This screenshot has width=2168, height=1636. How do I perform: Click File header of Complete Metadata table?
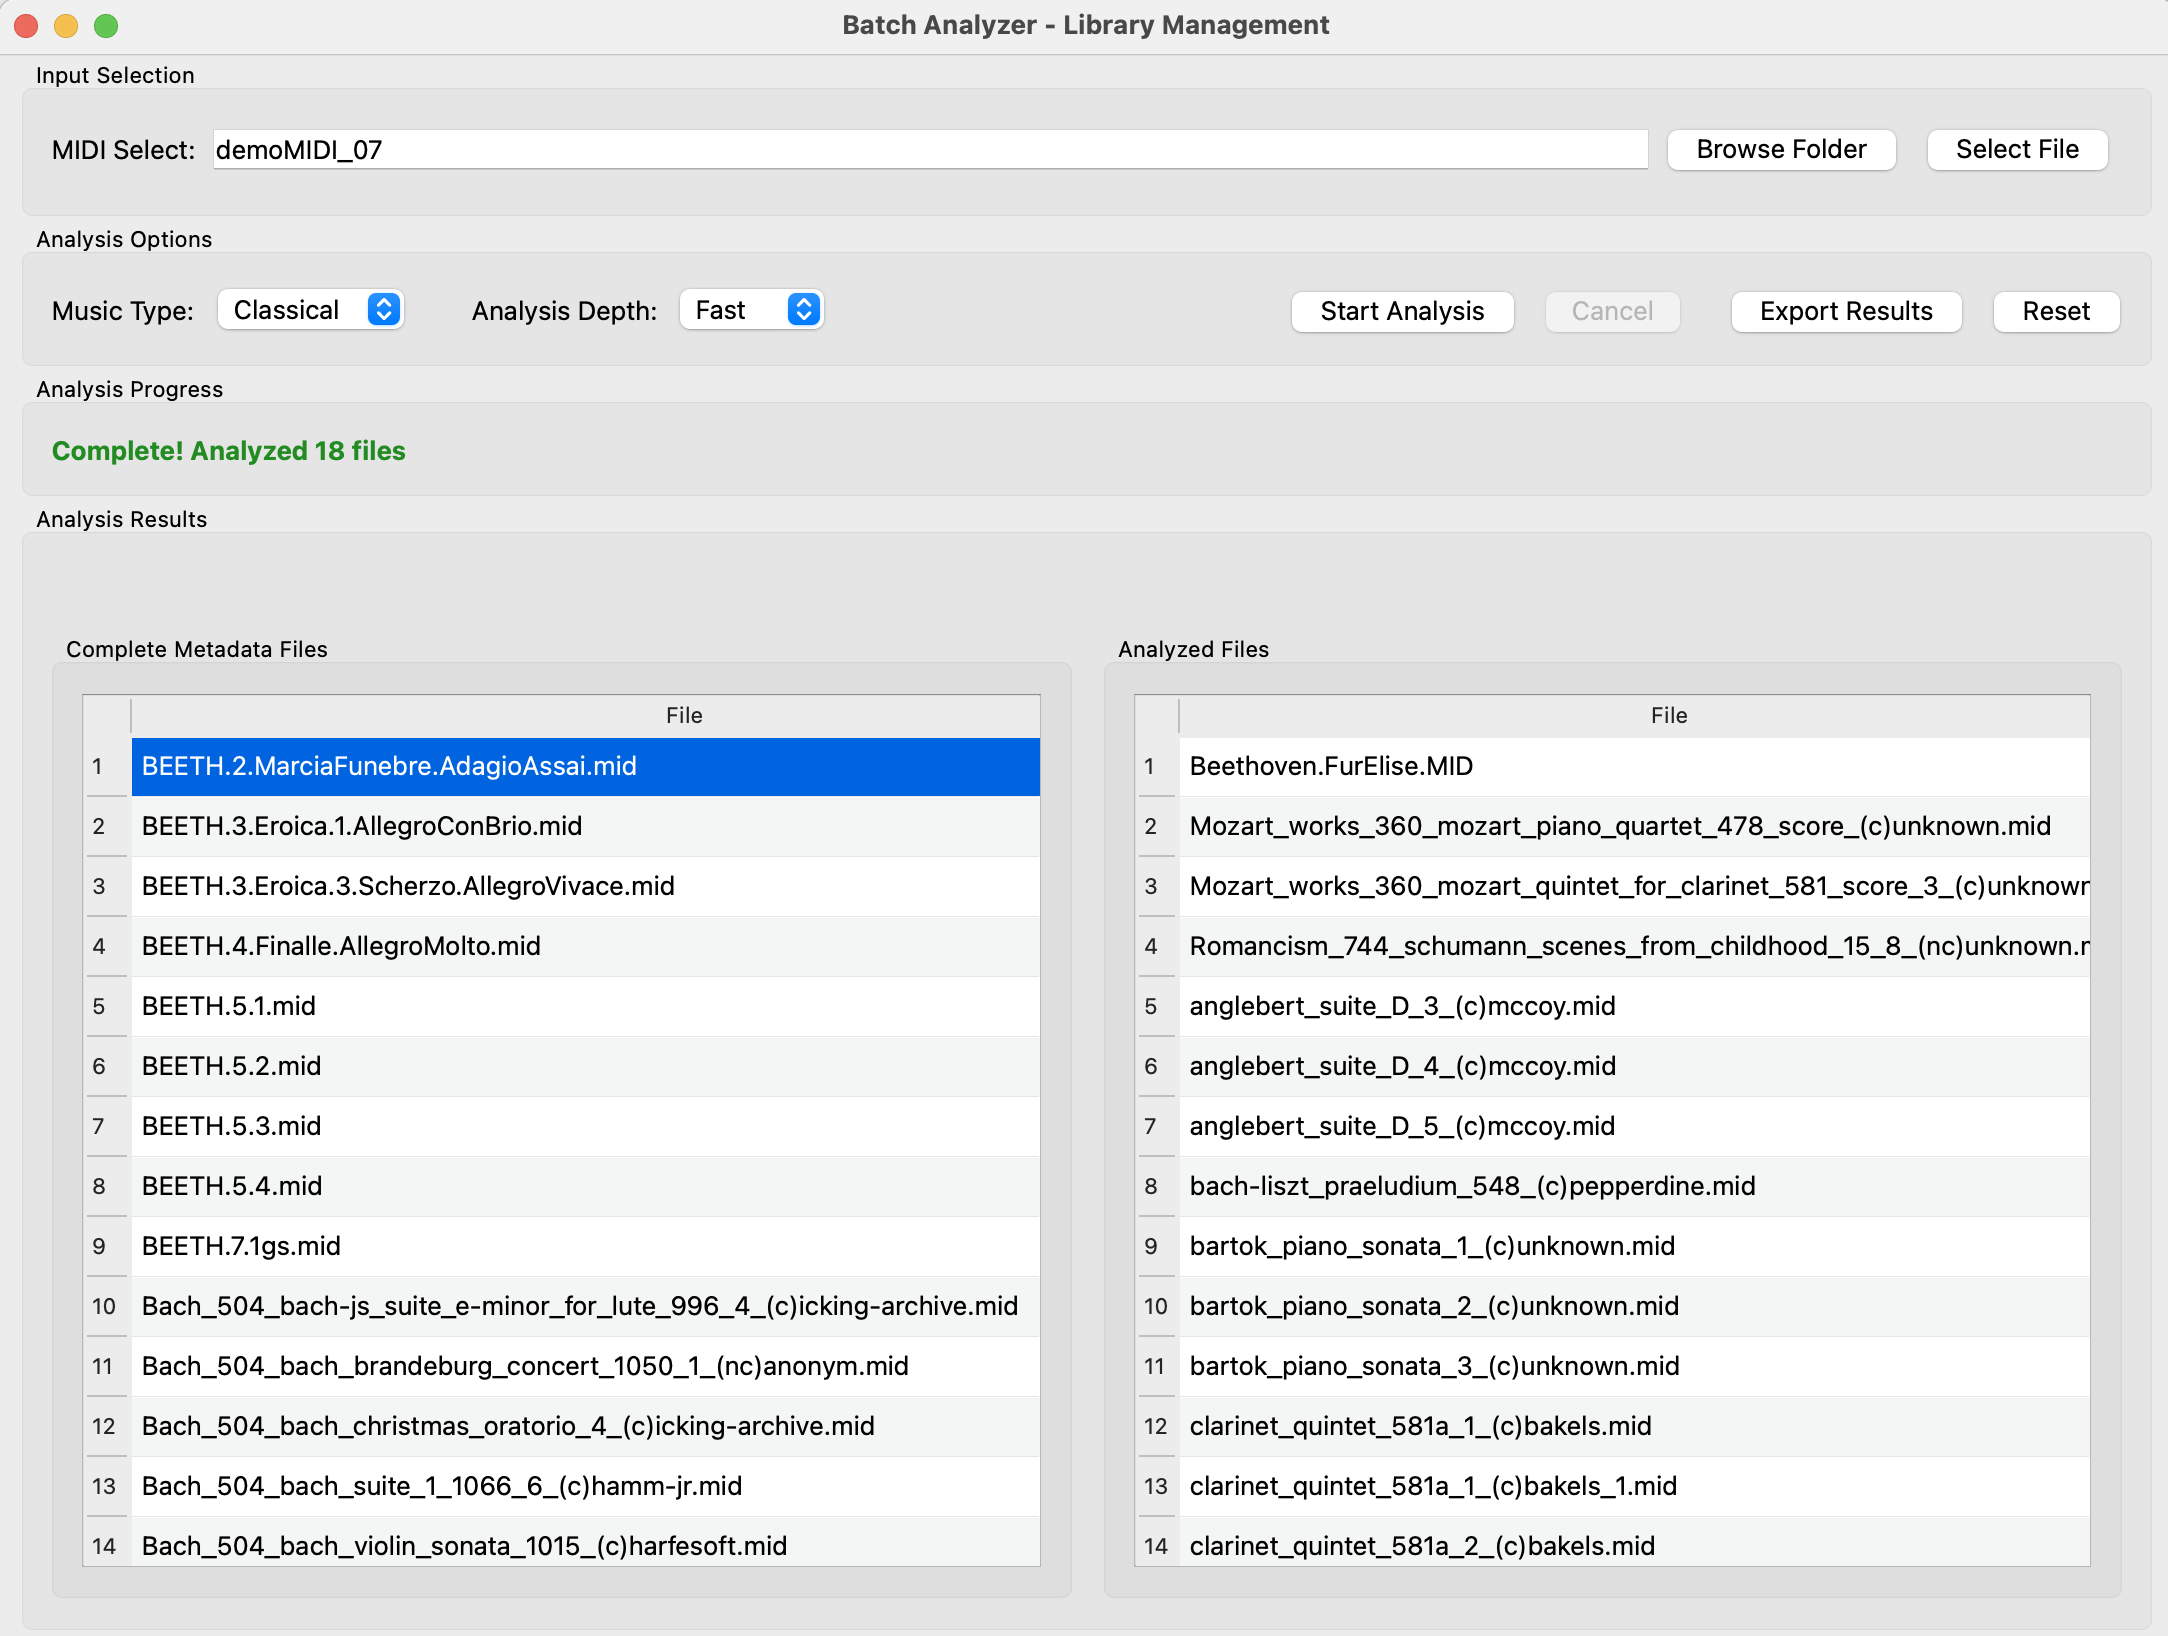pyautogui.click(x=685, y=716)
